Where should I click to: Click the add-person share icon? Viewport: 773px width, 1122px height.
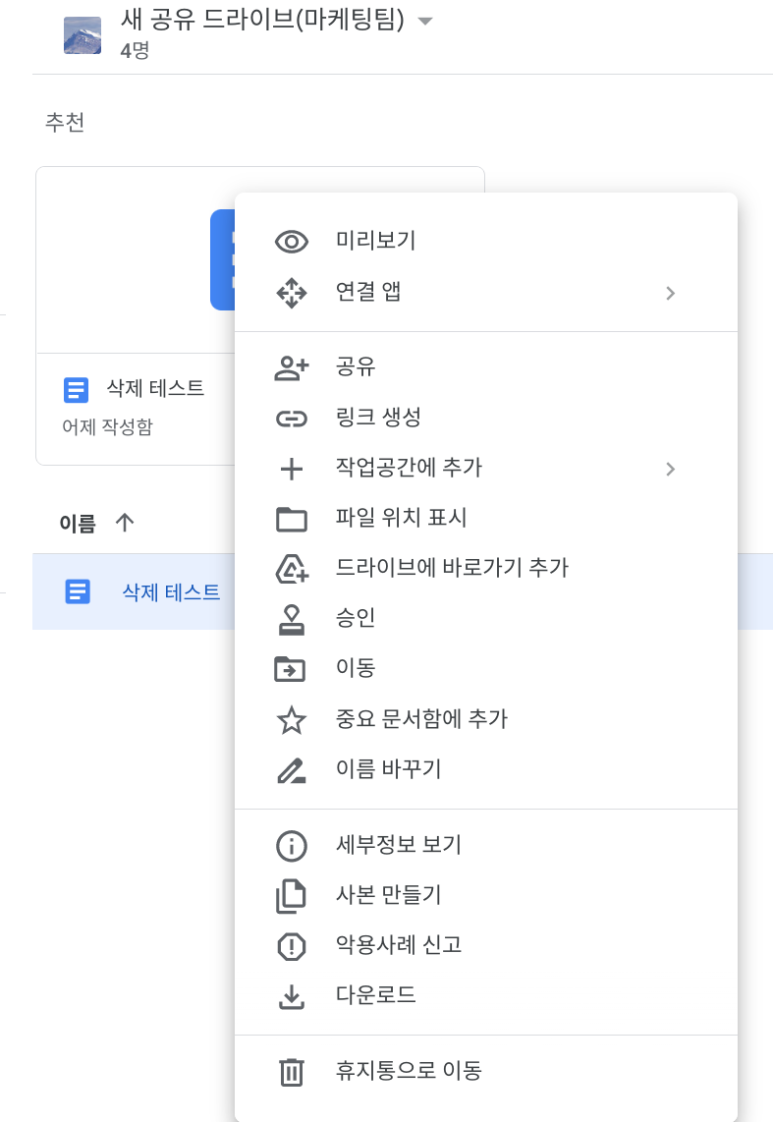point(291,368)
